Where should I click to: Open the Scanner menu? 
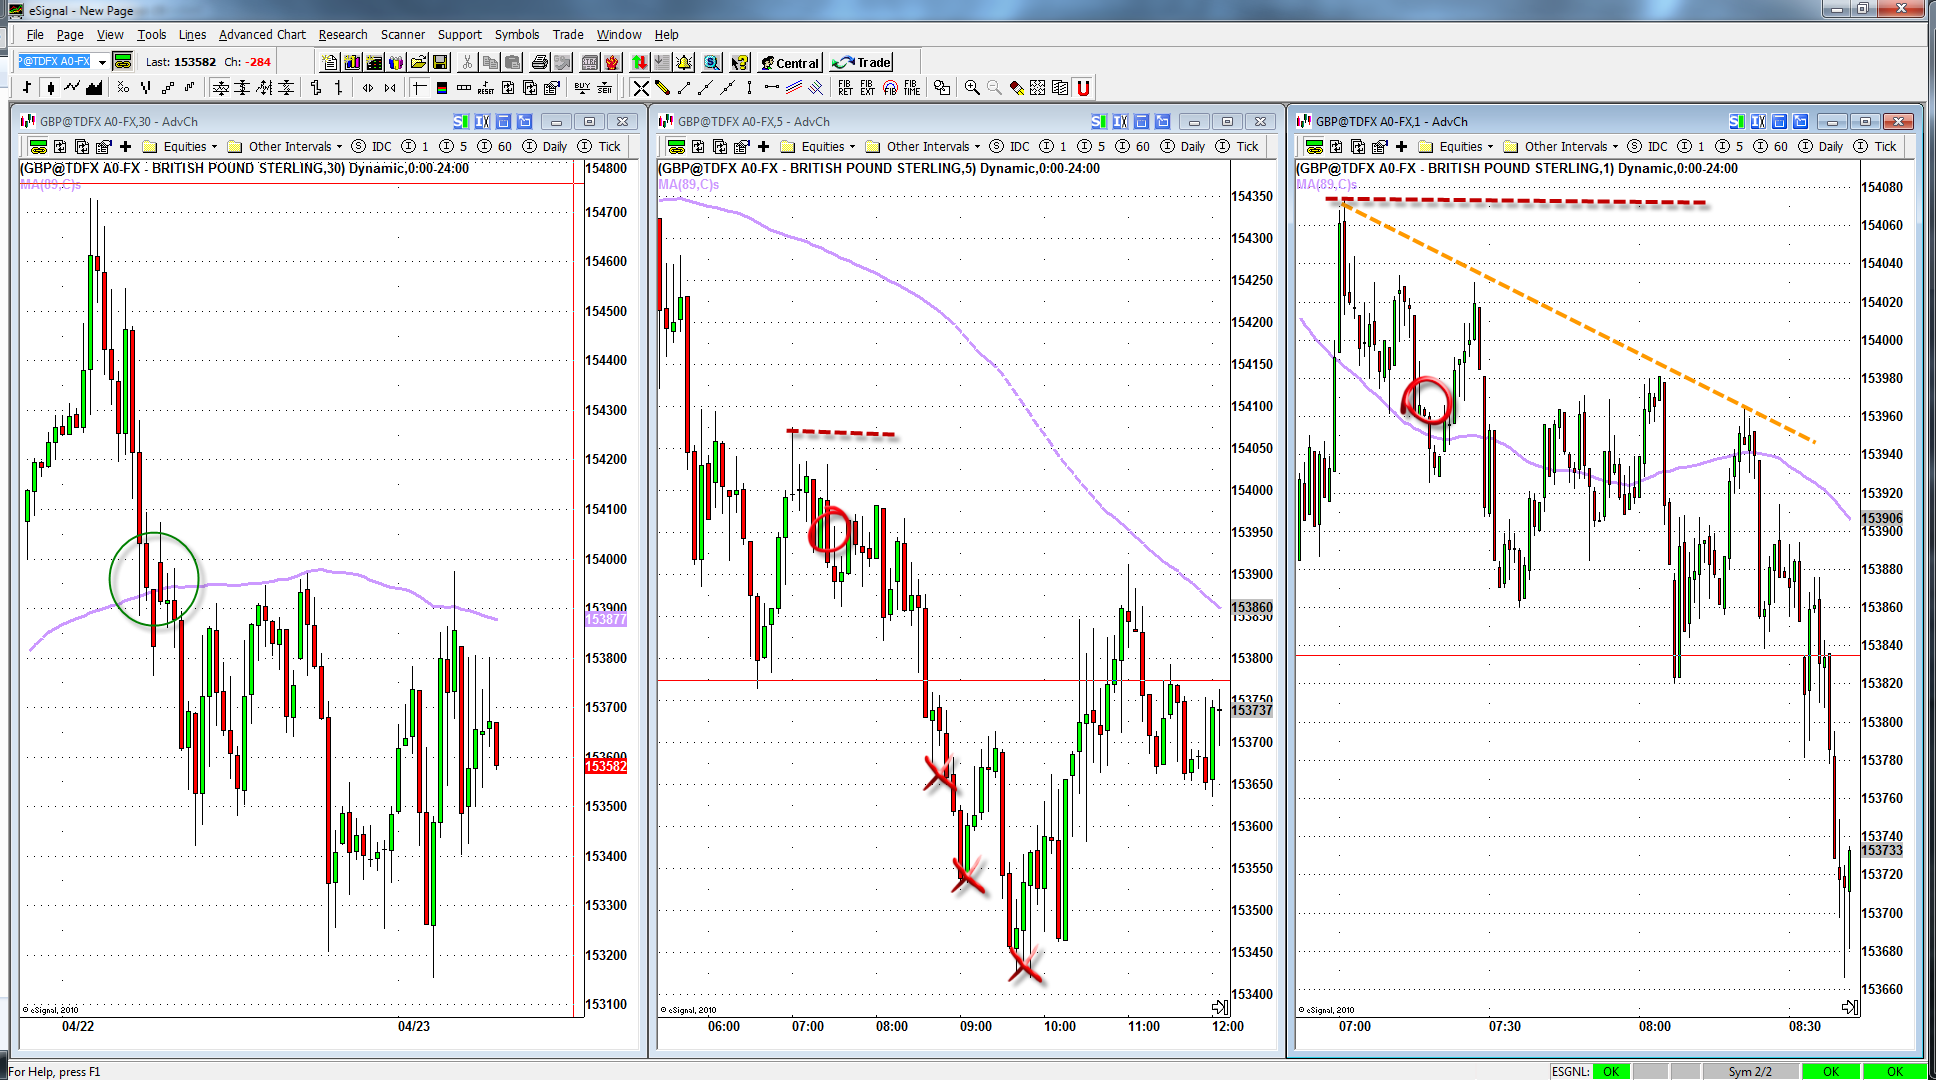tap(402, 35)
